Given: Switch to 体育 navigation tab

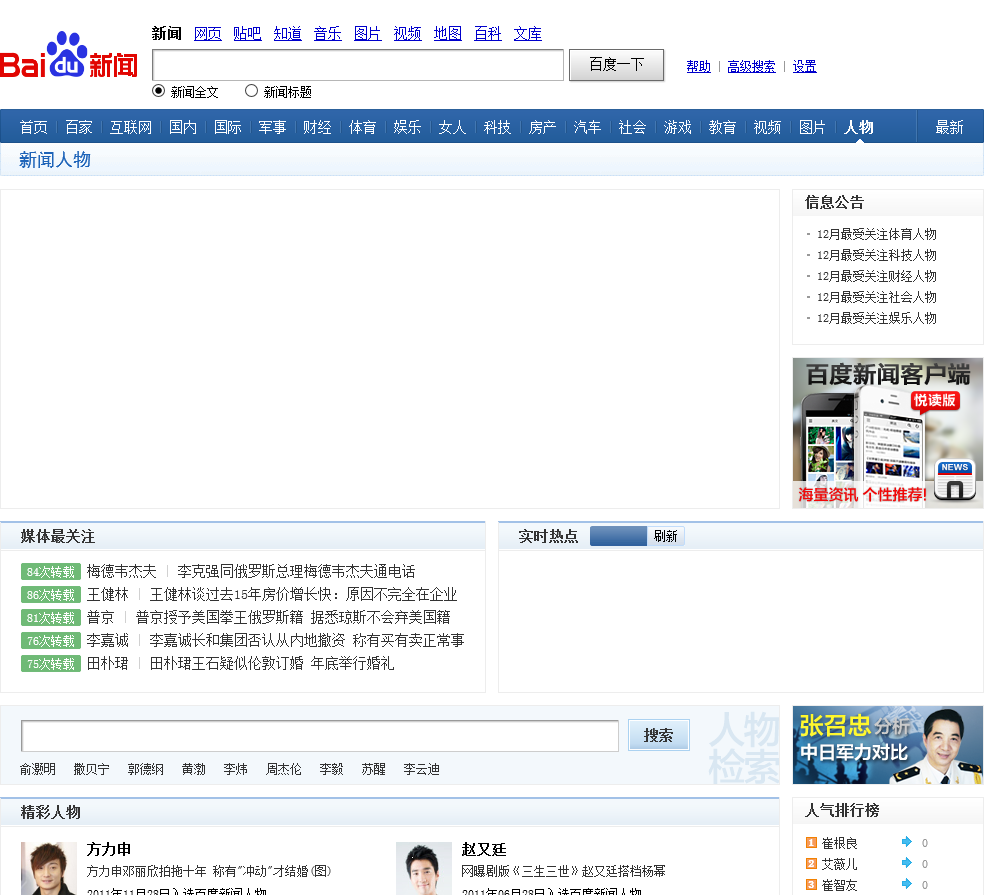Looking at the screenshot, I should 362,127.
